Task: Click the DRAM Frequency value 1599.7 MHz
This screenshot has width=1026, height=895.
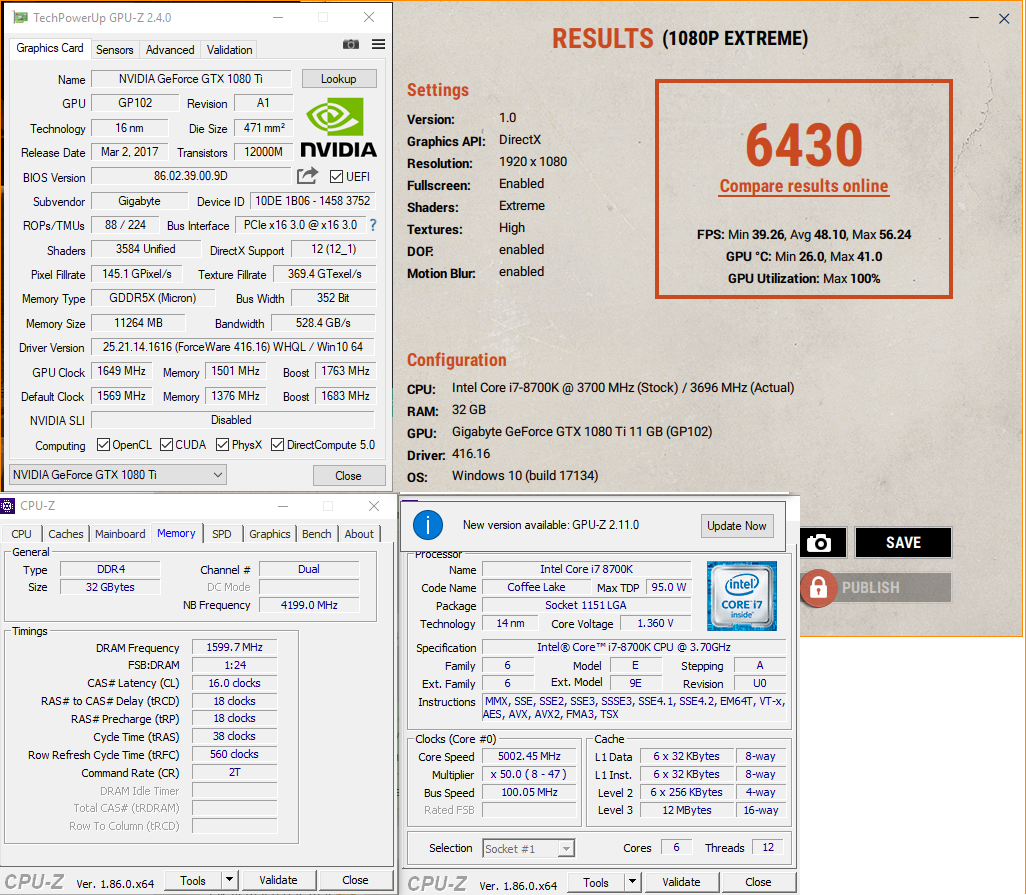Action: click(235, 647)
